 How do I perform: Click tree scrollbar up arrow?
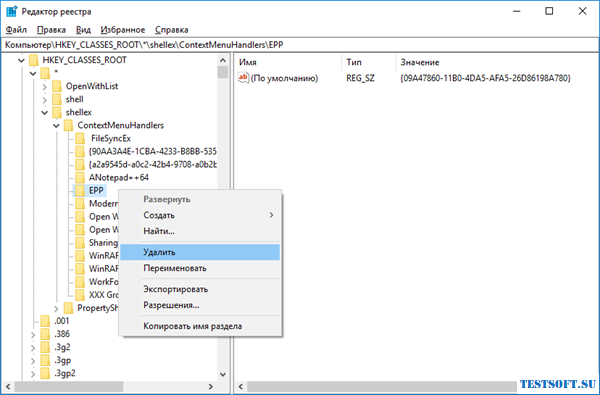(223, 60)
